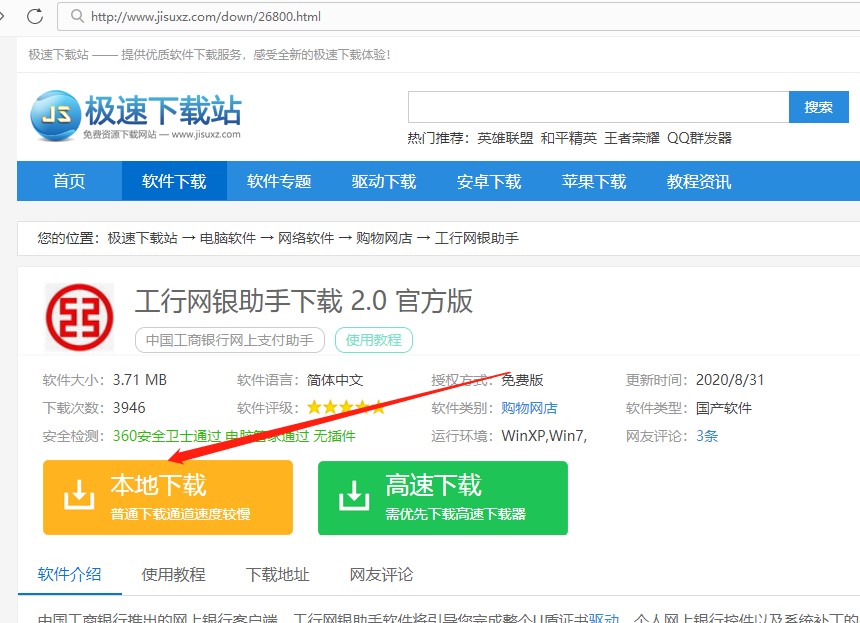Click the browser reload icon
This screenshot has width=860, height=623.
coord(35,16)
